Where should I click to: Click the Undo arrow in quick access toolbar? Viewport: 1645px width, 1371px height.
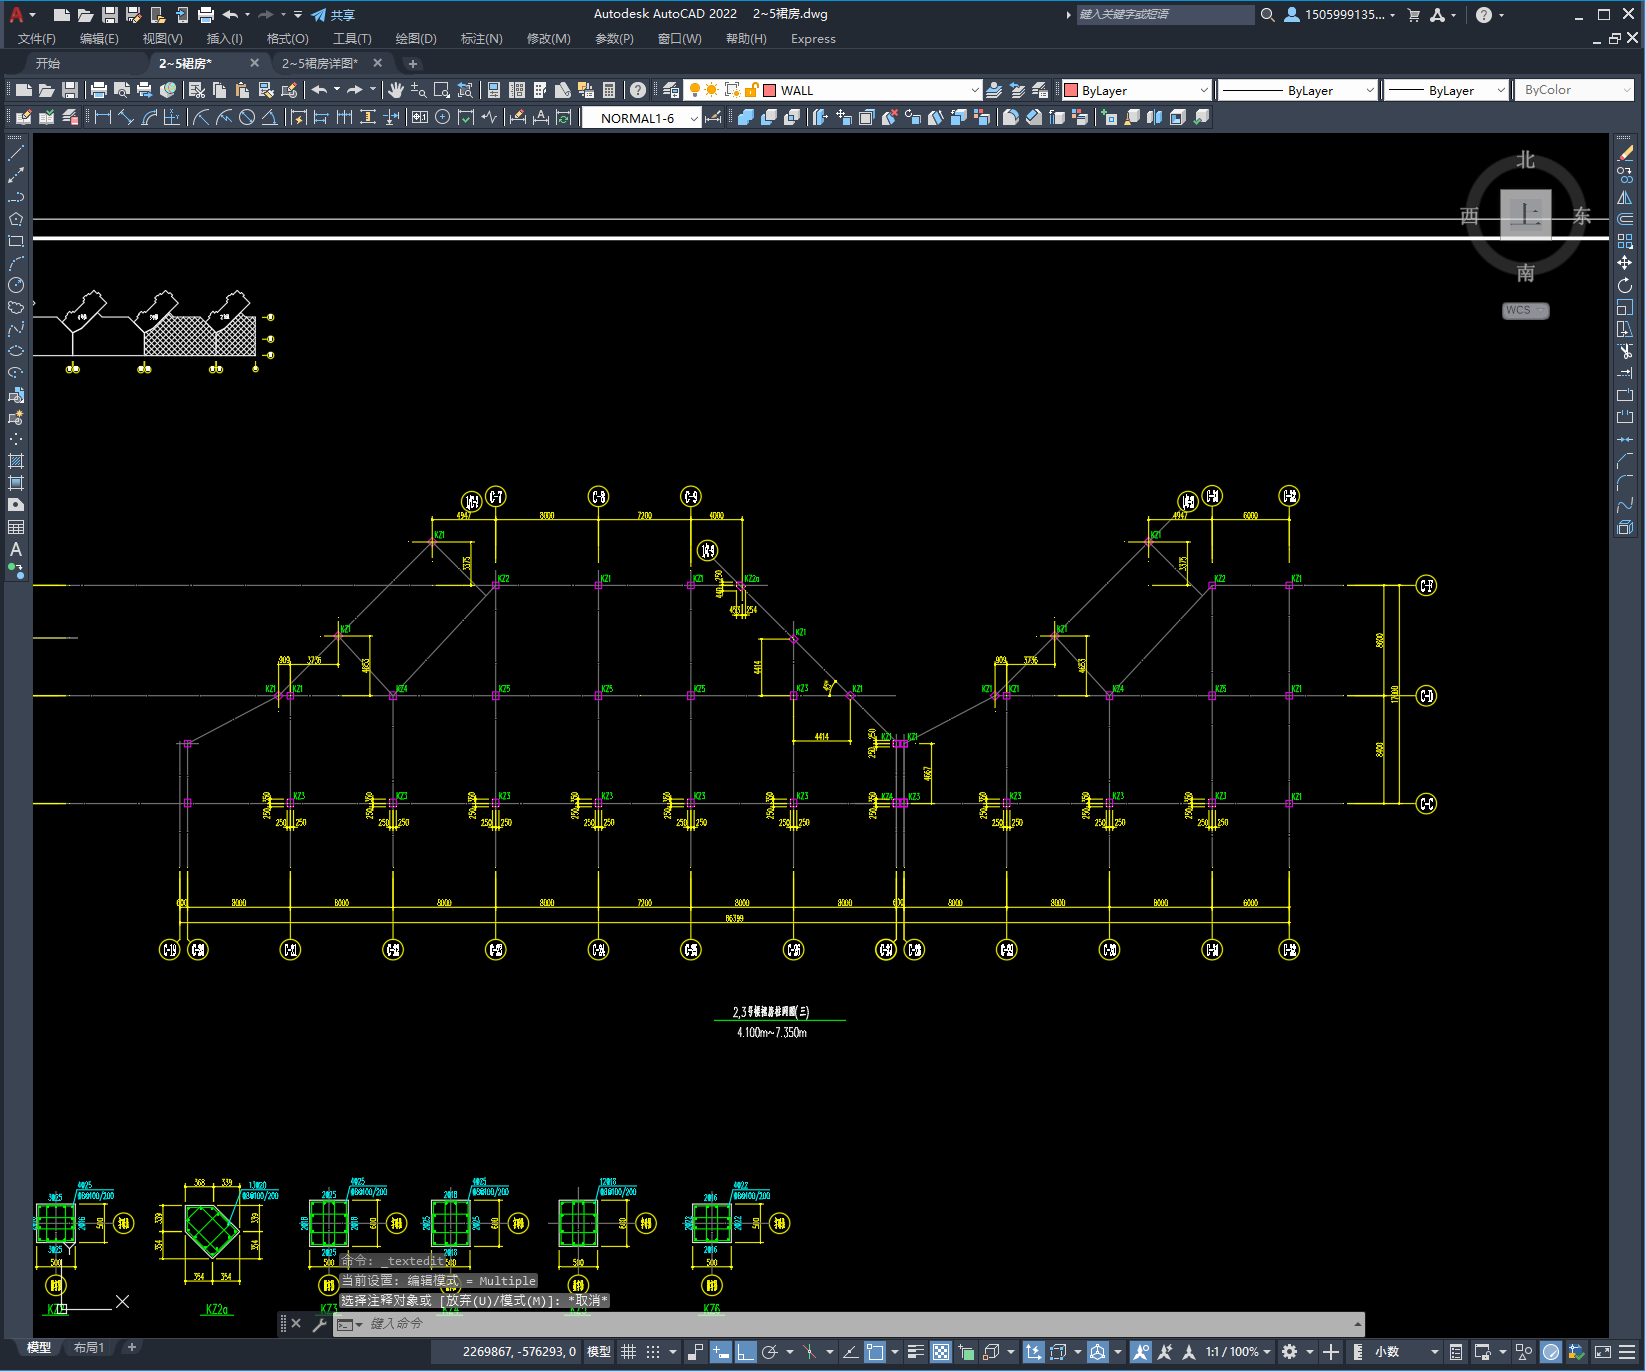point(230,15)
